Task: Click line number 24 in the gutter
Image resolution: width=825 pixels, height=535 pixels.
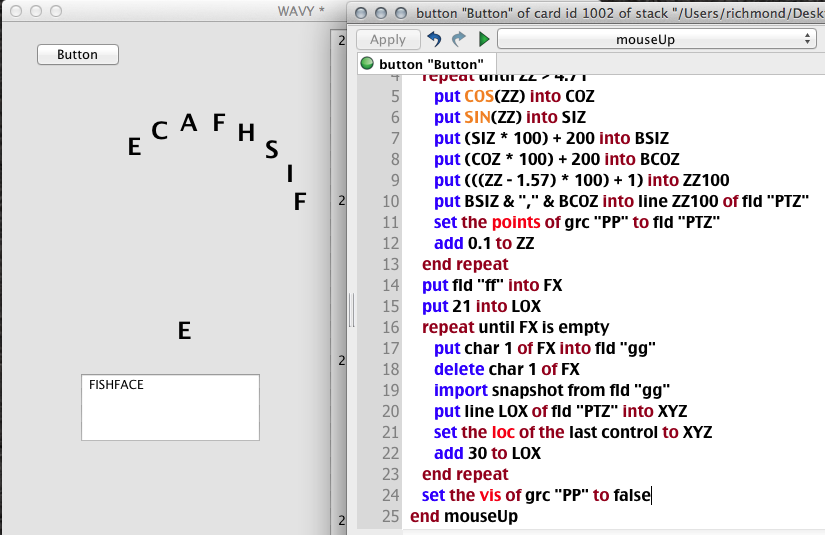Action: tap(389, 495)
